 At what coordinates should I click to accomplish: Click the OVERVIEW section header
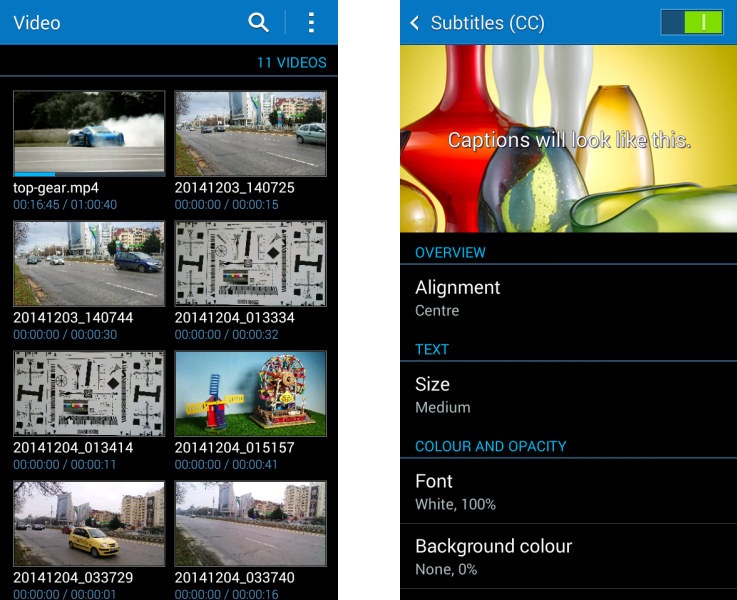pos(450,253)
